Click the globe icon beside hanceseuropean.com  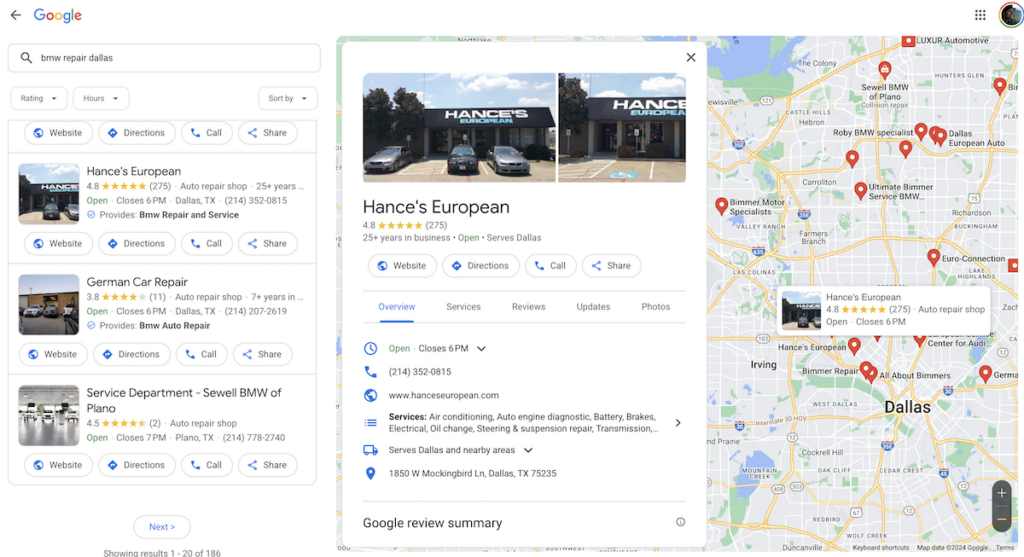pos(370,395)
